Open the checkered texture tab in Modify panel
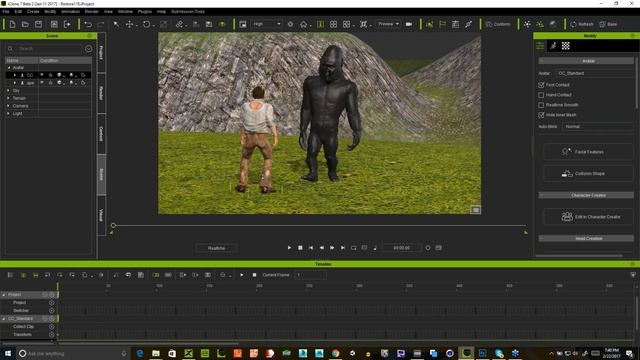 coord(566,46)
